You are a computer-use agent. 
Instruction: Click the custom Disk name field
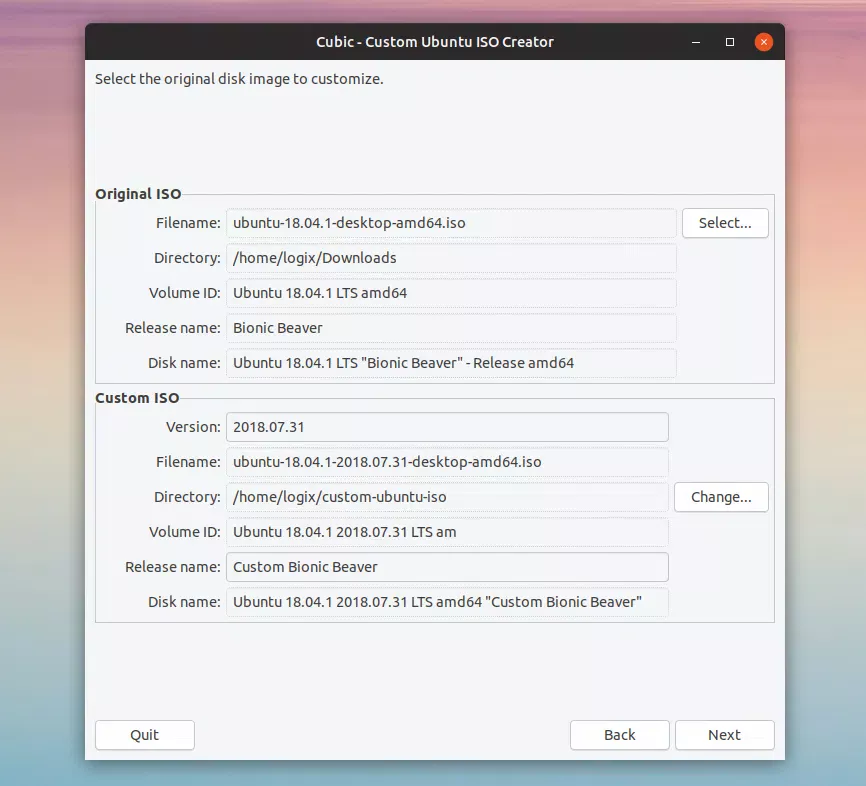[447, 602]
